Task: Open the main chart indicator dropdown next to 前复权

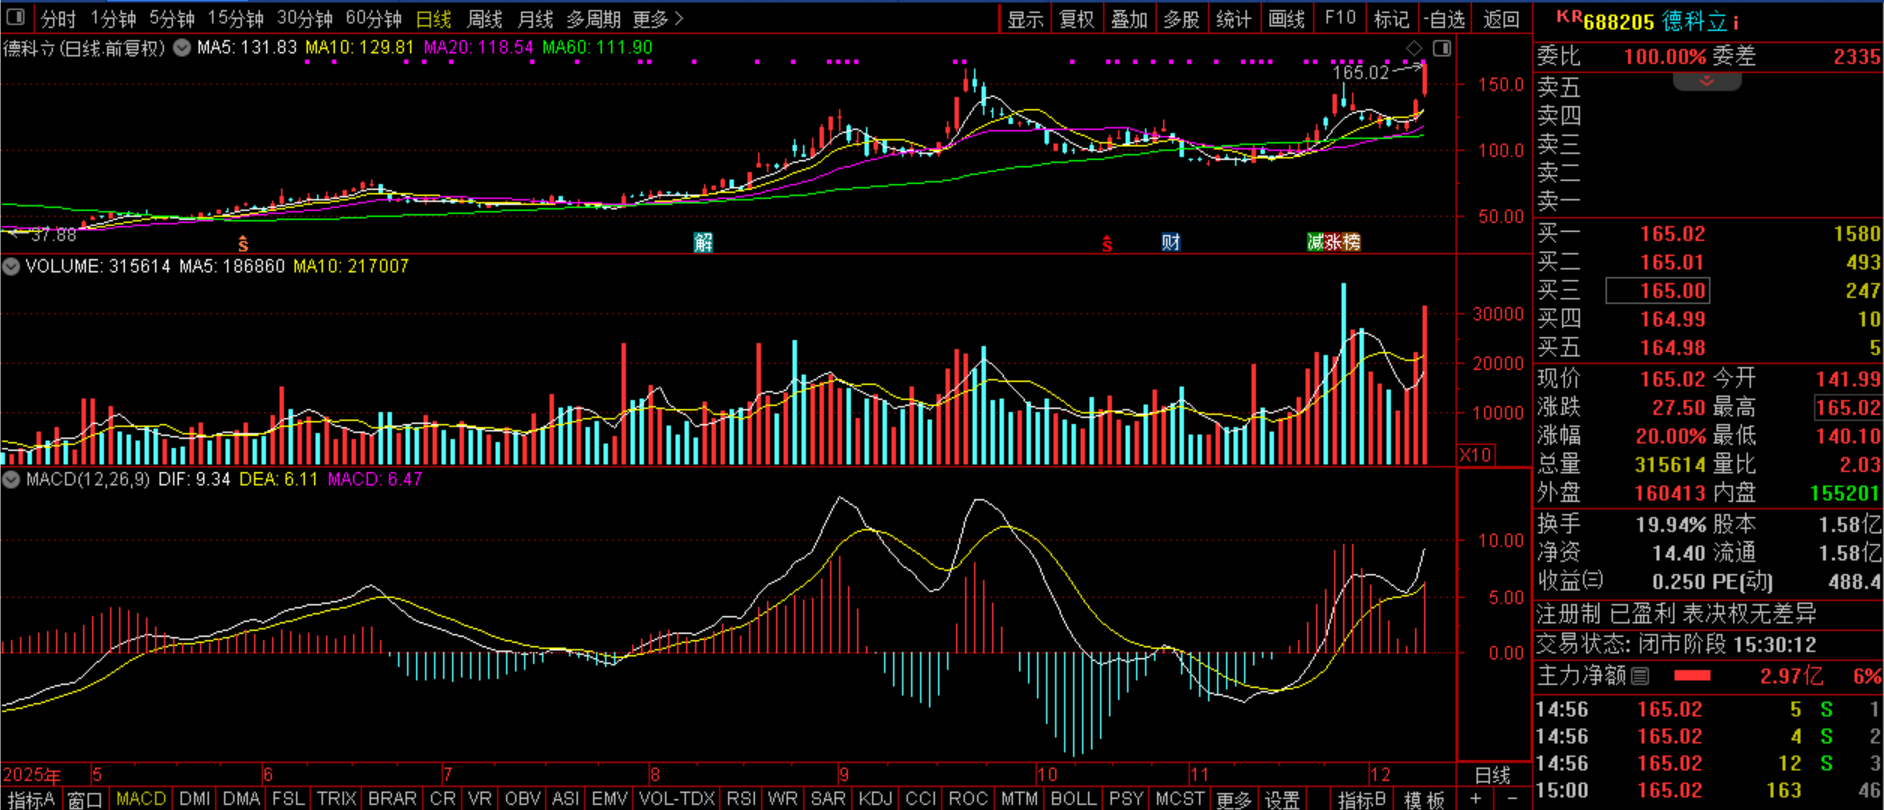Action: coord(182,47)
